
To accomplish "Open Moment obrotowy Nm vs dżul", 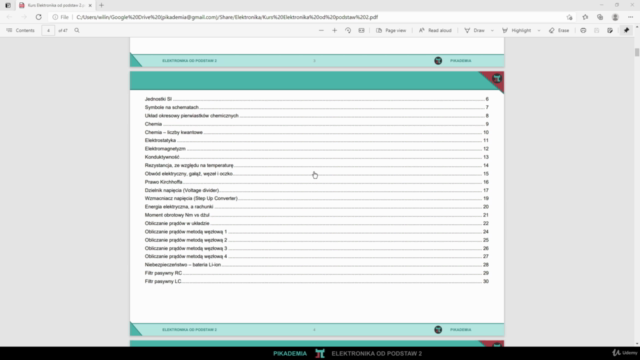I will coord(316,215).
